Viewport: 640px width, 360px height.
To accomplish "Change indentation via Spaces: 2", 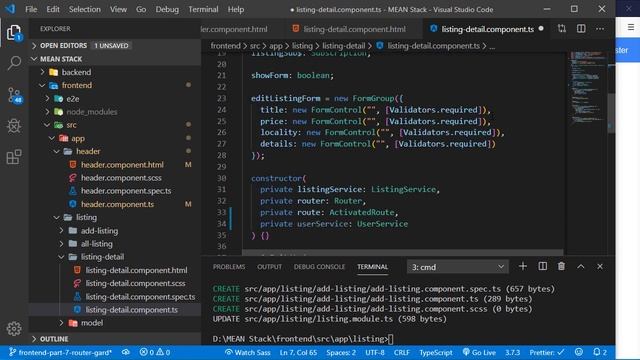I will 341,352.
